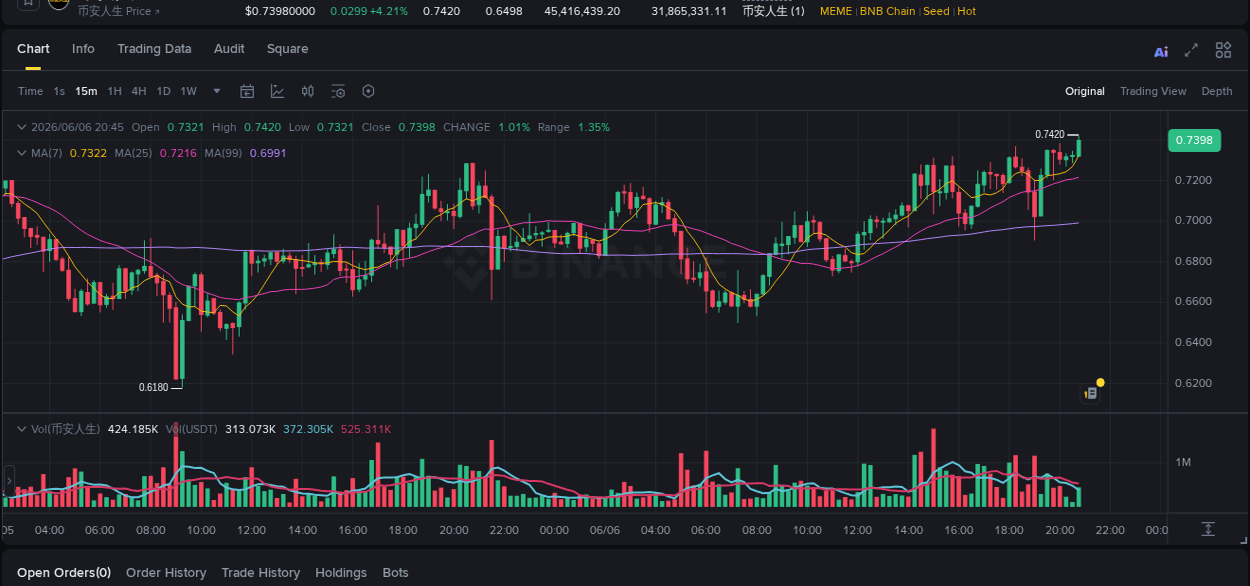This screenshot has height=586, width=1250.
Task: Click the MEME tag link
Action: click(x=836, y=11)
